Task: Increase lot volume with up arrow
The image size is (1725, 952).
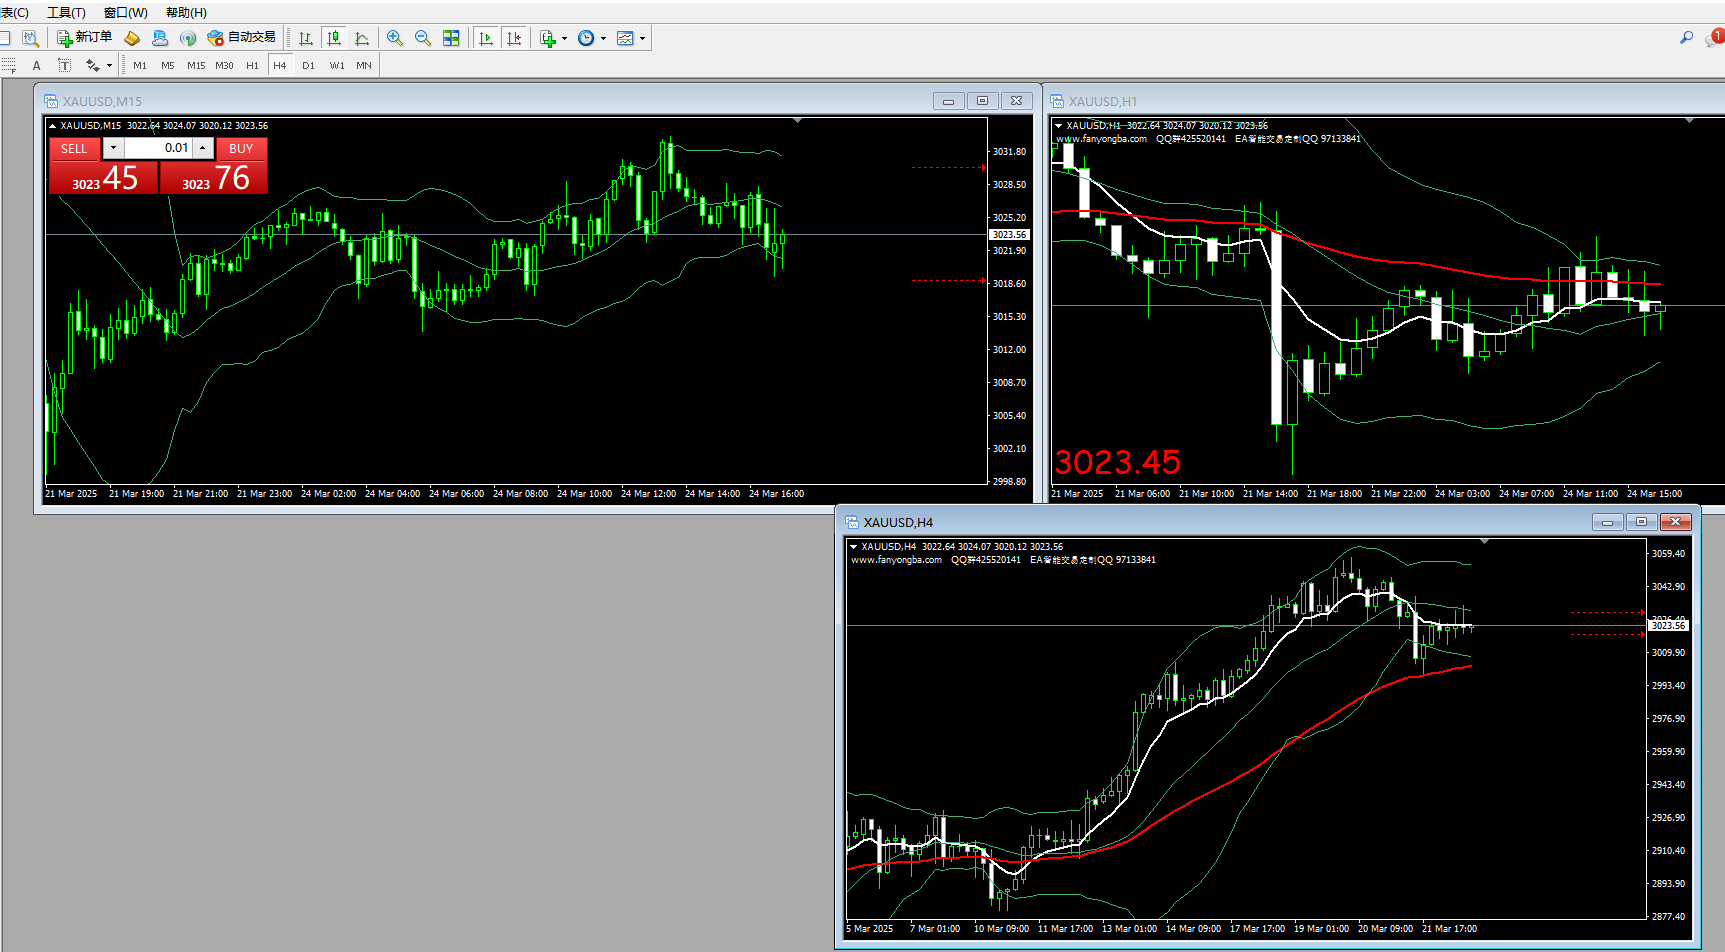Action: [x=203, y=148]
